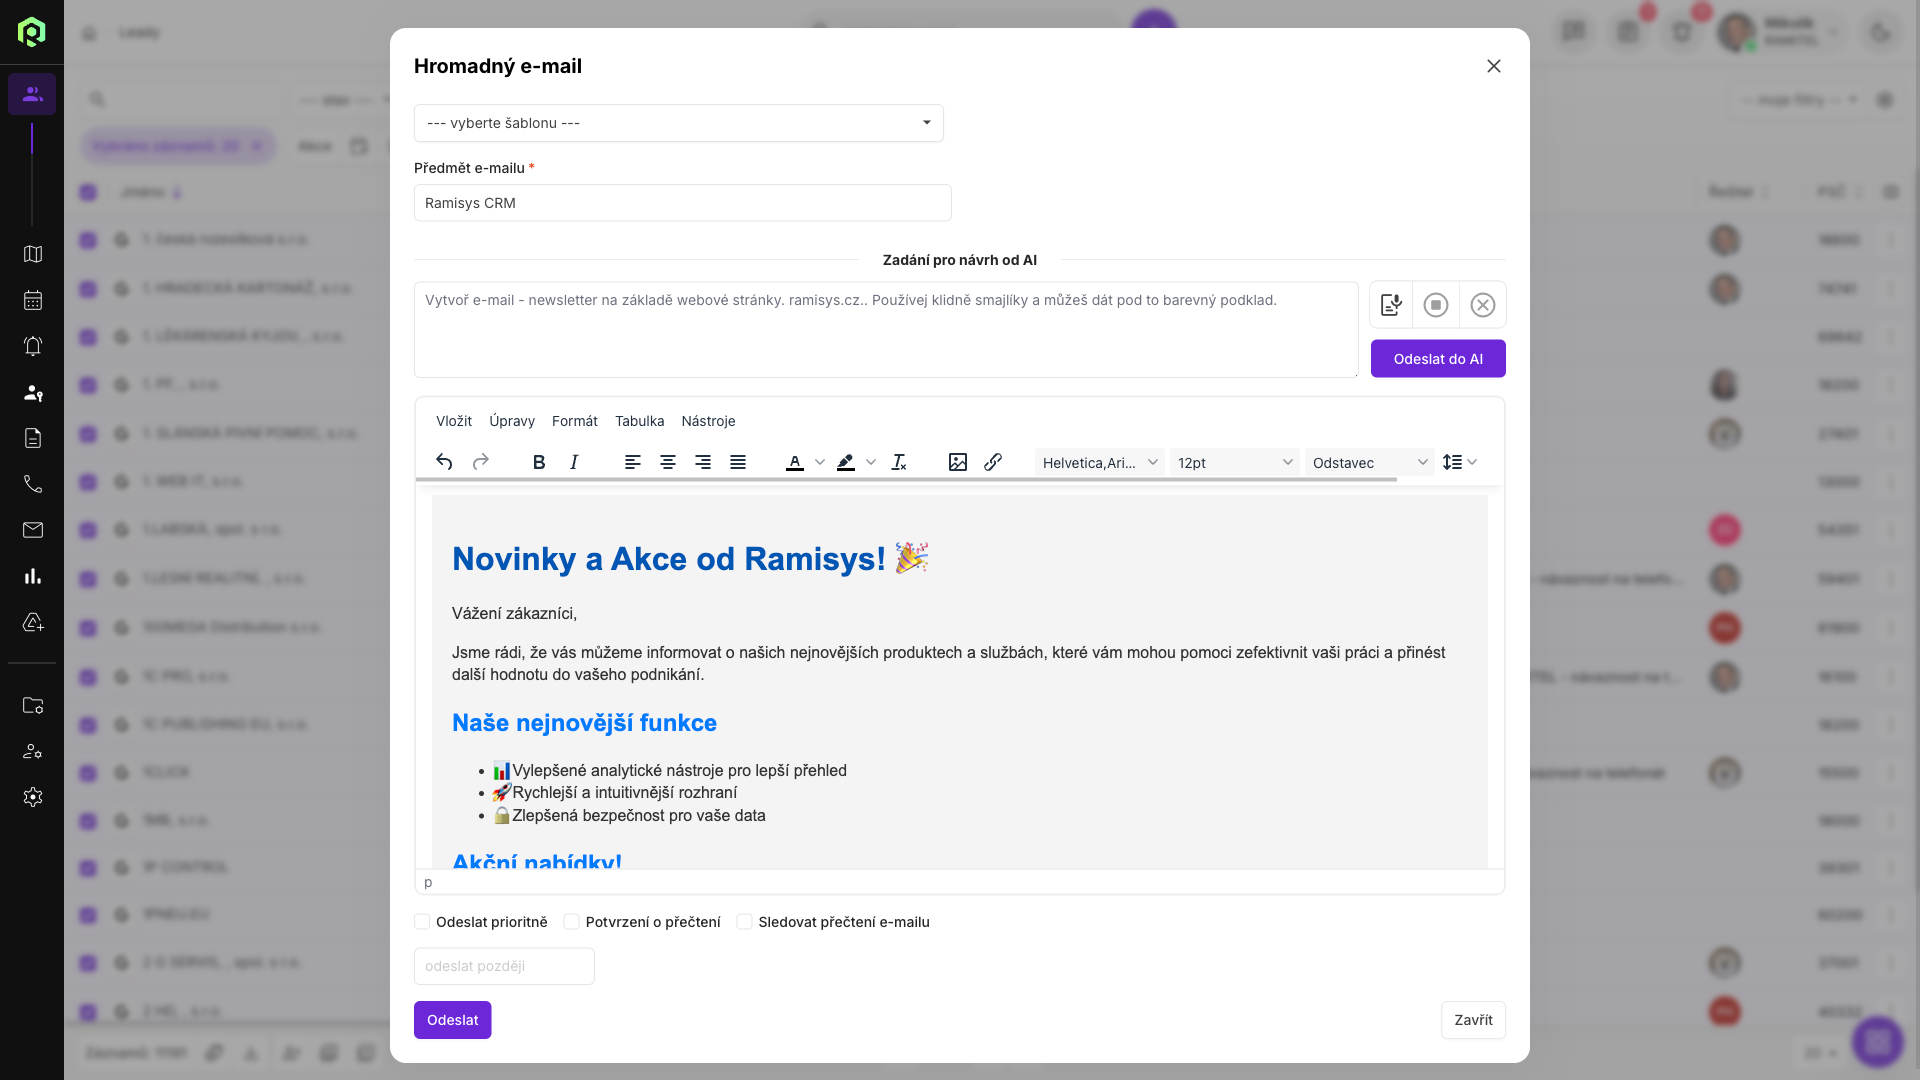Open the phone icon in left sidebar
Screen dimensions: 1920x1080
point(33,484)
